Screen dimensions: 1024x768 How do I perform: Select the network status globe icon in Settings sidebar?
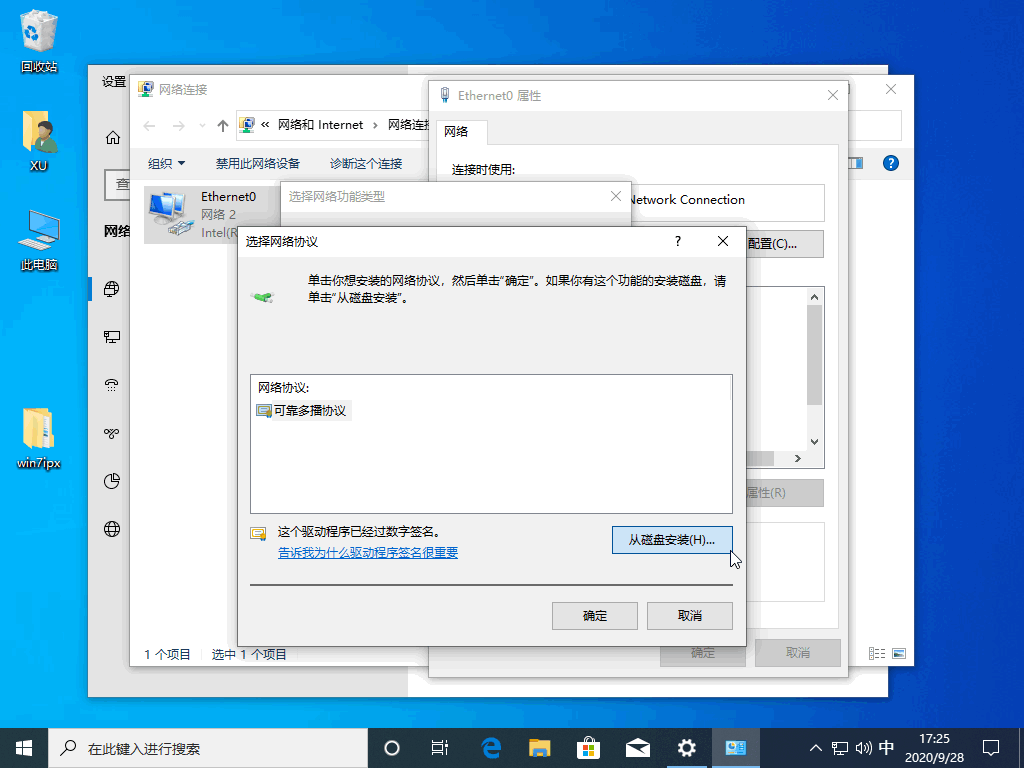(x=112, y=288)
